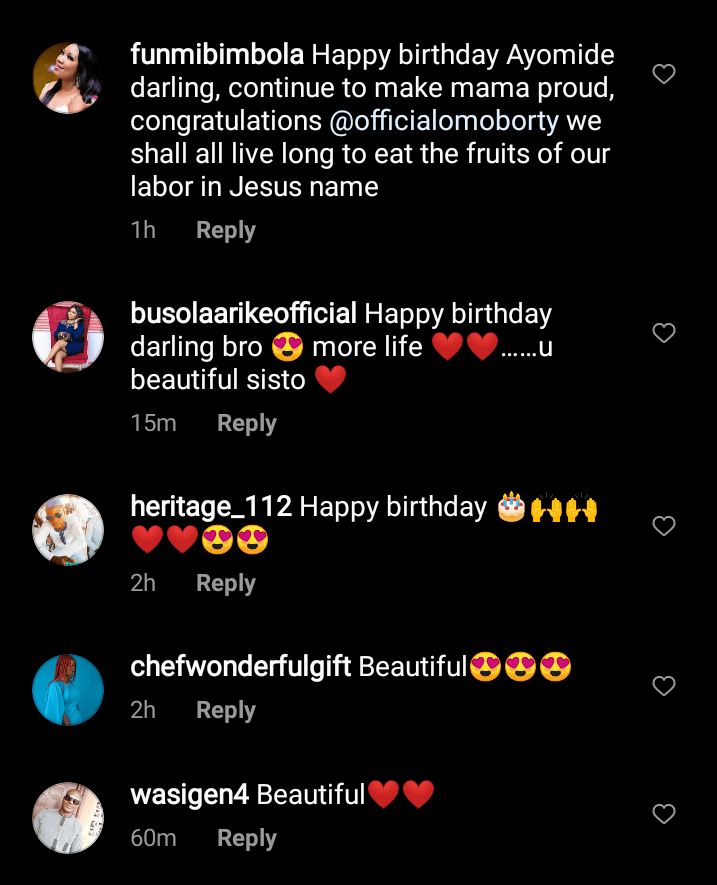Open chefwonderfulgift's profile avatar
Image resolution: width=717 pixels, height=885 pixels.
[68, 690]
